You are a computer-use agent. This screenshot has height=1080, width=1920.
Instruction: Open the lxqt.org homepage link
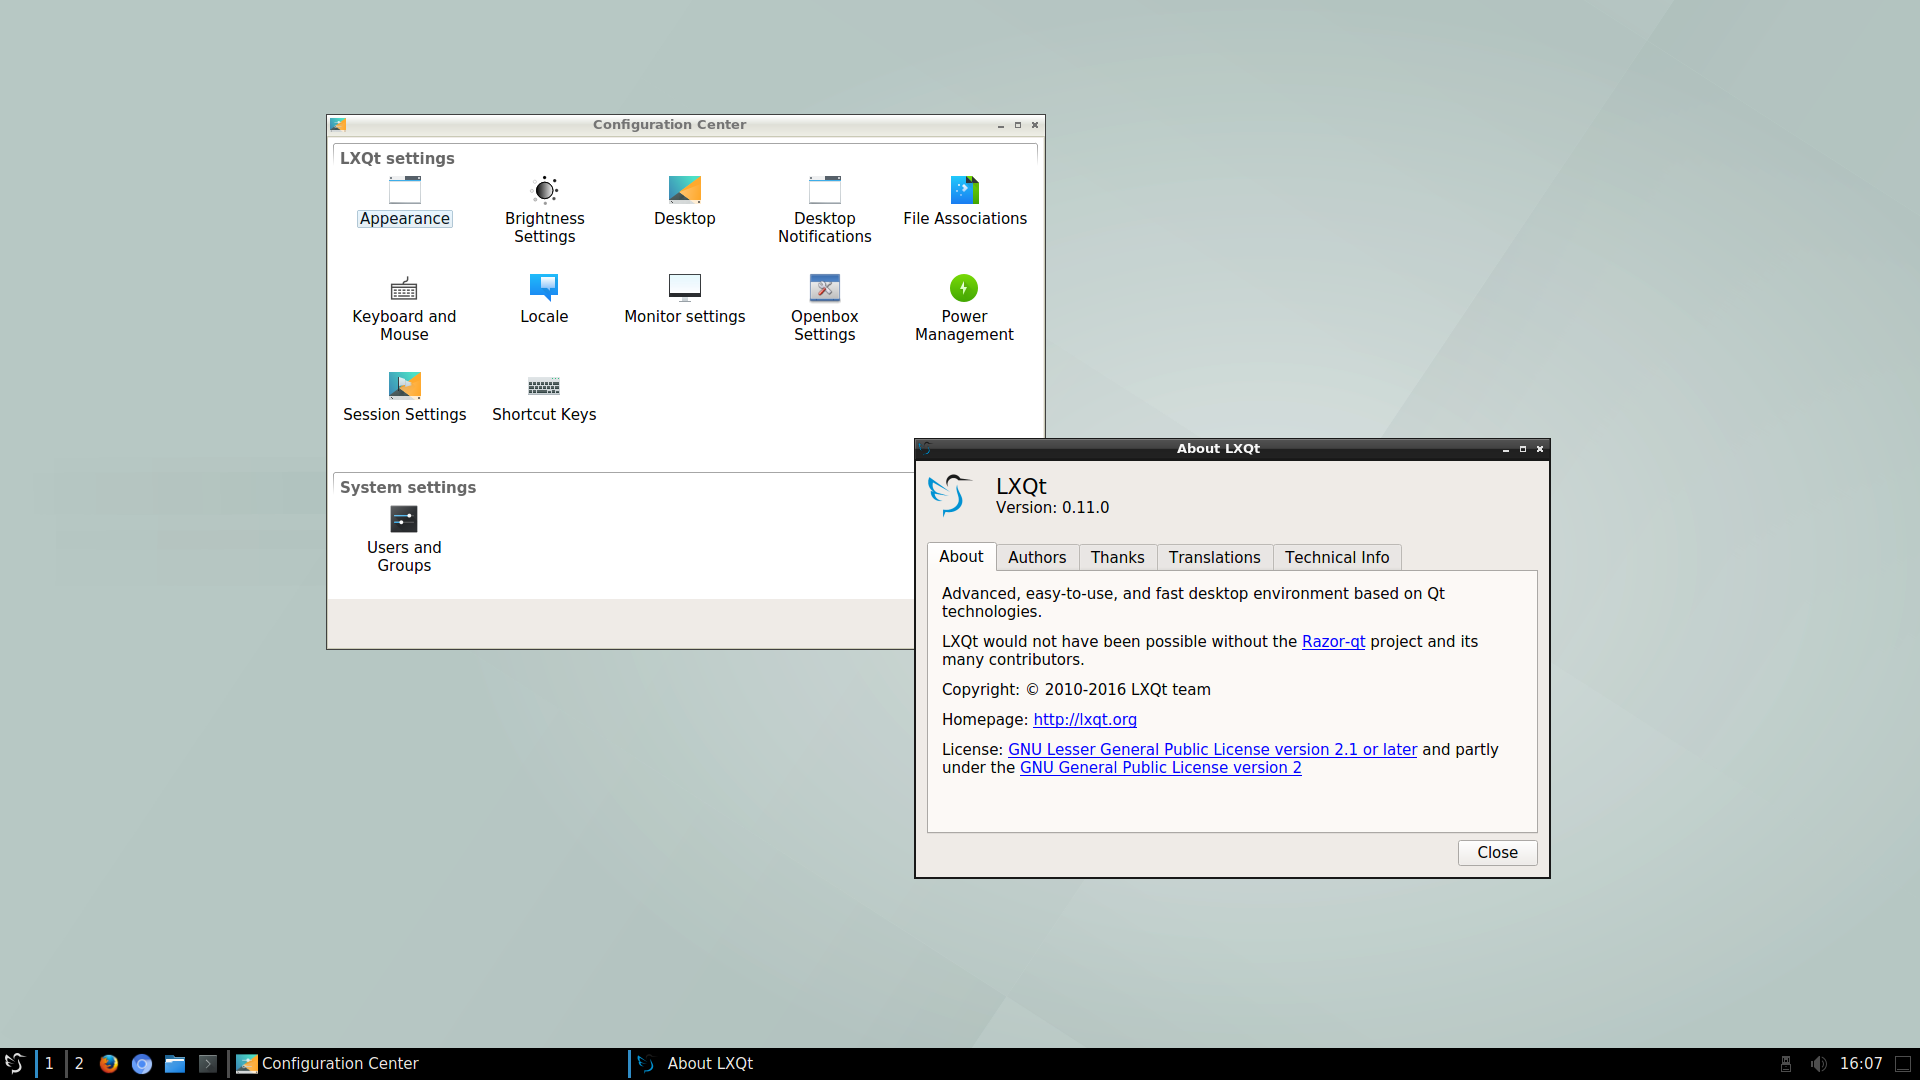pyautogui.click(x=1085, y=720)
